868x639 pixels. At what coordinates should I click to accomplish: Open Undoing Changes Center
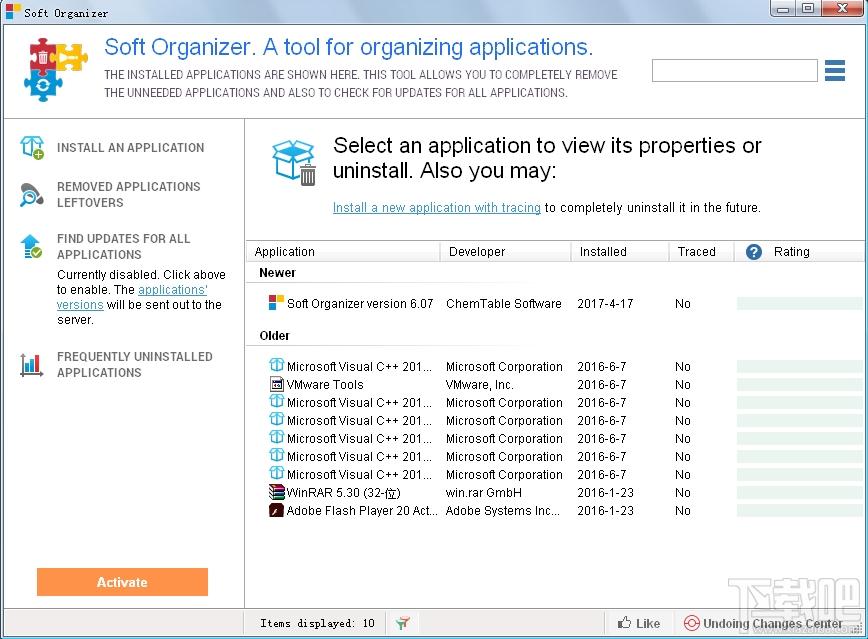pyautogui.click(x=772, y=623)
